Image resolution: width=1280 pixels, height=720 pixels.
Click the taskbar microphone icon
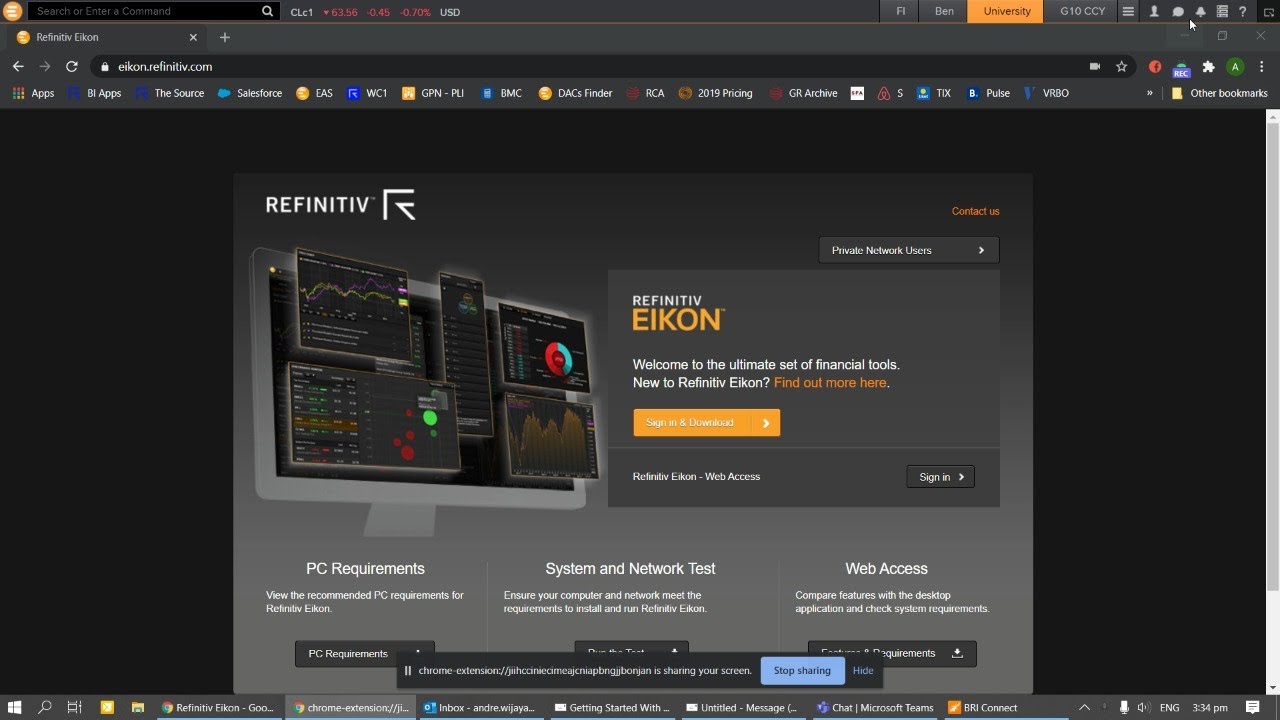pyautogui.click(x=1124, y=707)
